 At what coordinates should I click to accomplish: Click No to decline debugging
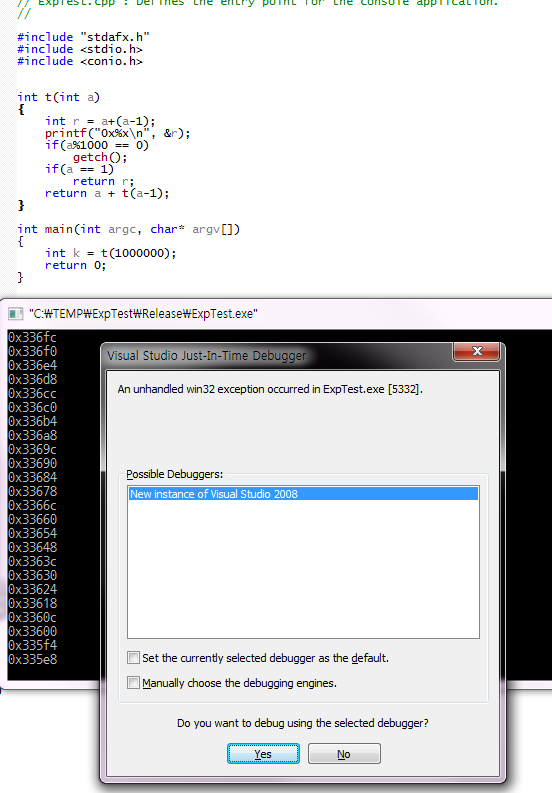(344, 754)
